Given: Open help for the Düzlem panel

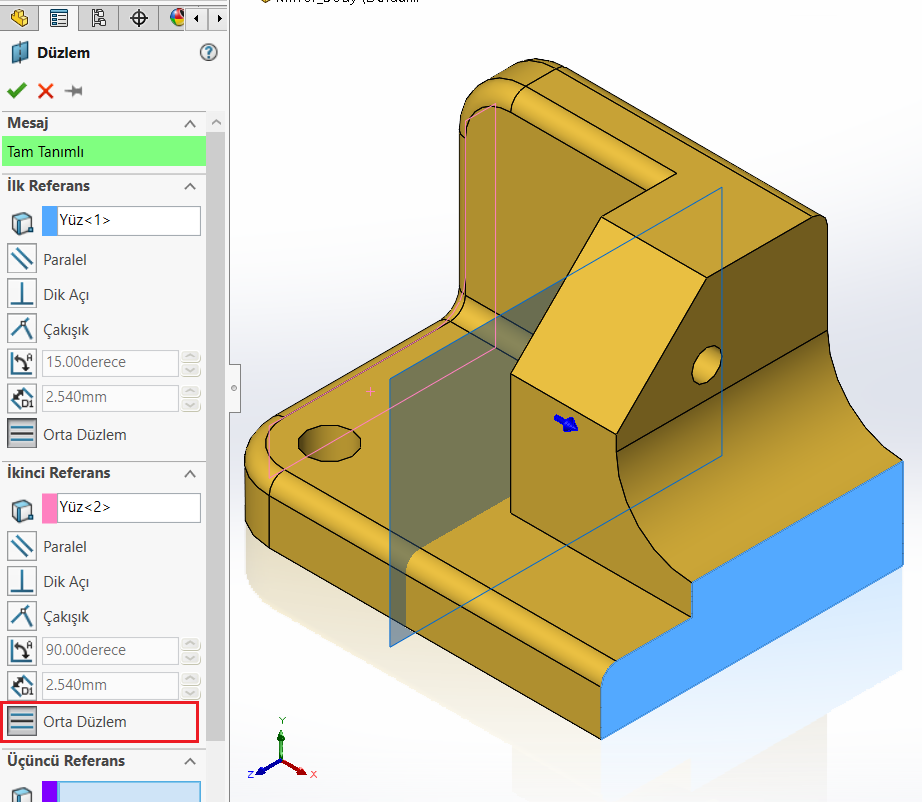Looking at the screenshot, I should [x=209, y=53].
